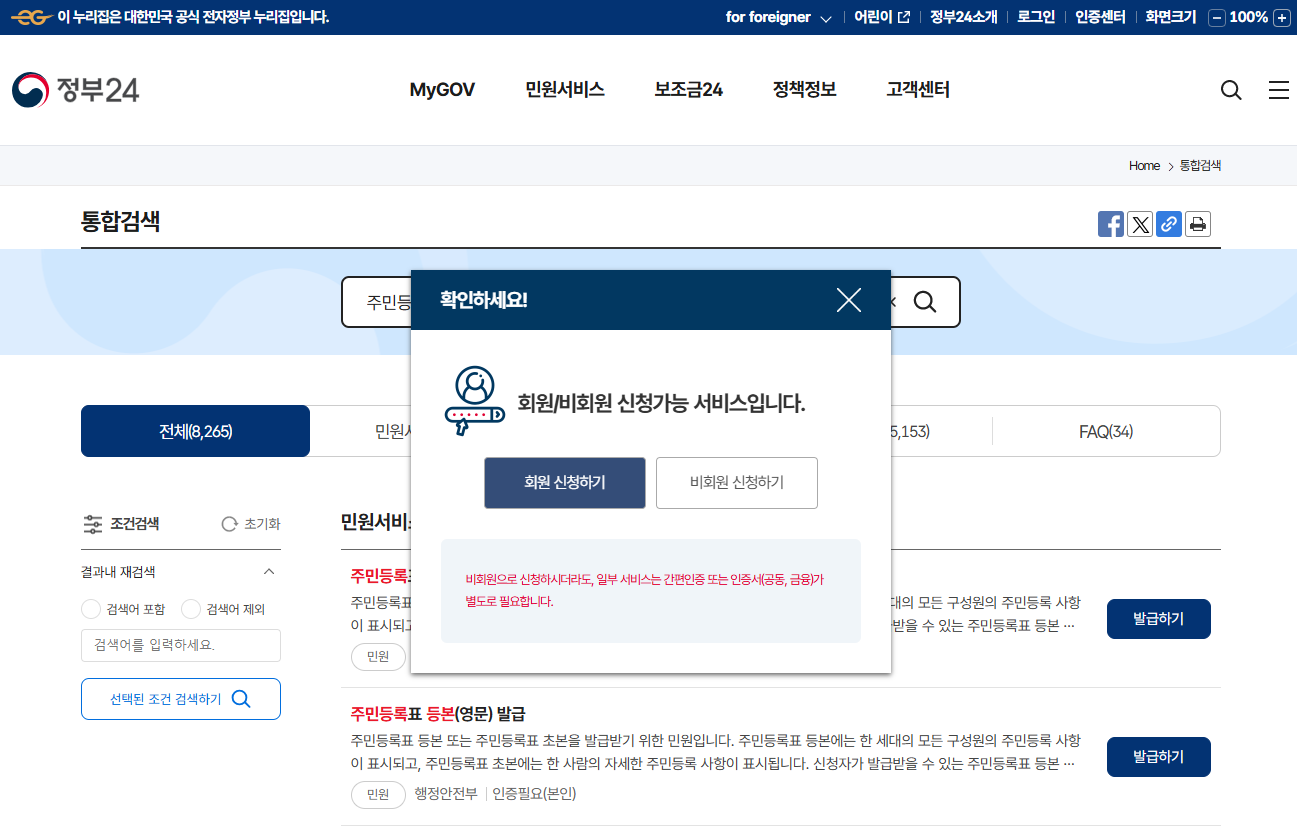Open the 어린이 external link

click(x=882, y=17)
